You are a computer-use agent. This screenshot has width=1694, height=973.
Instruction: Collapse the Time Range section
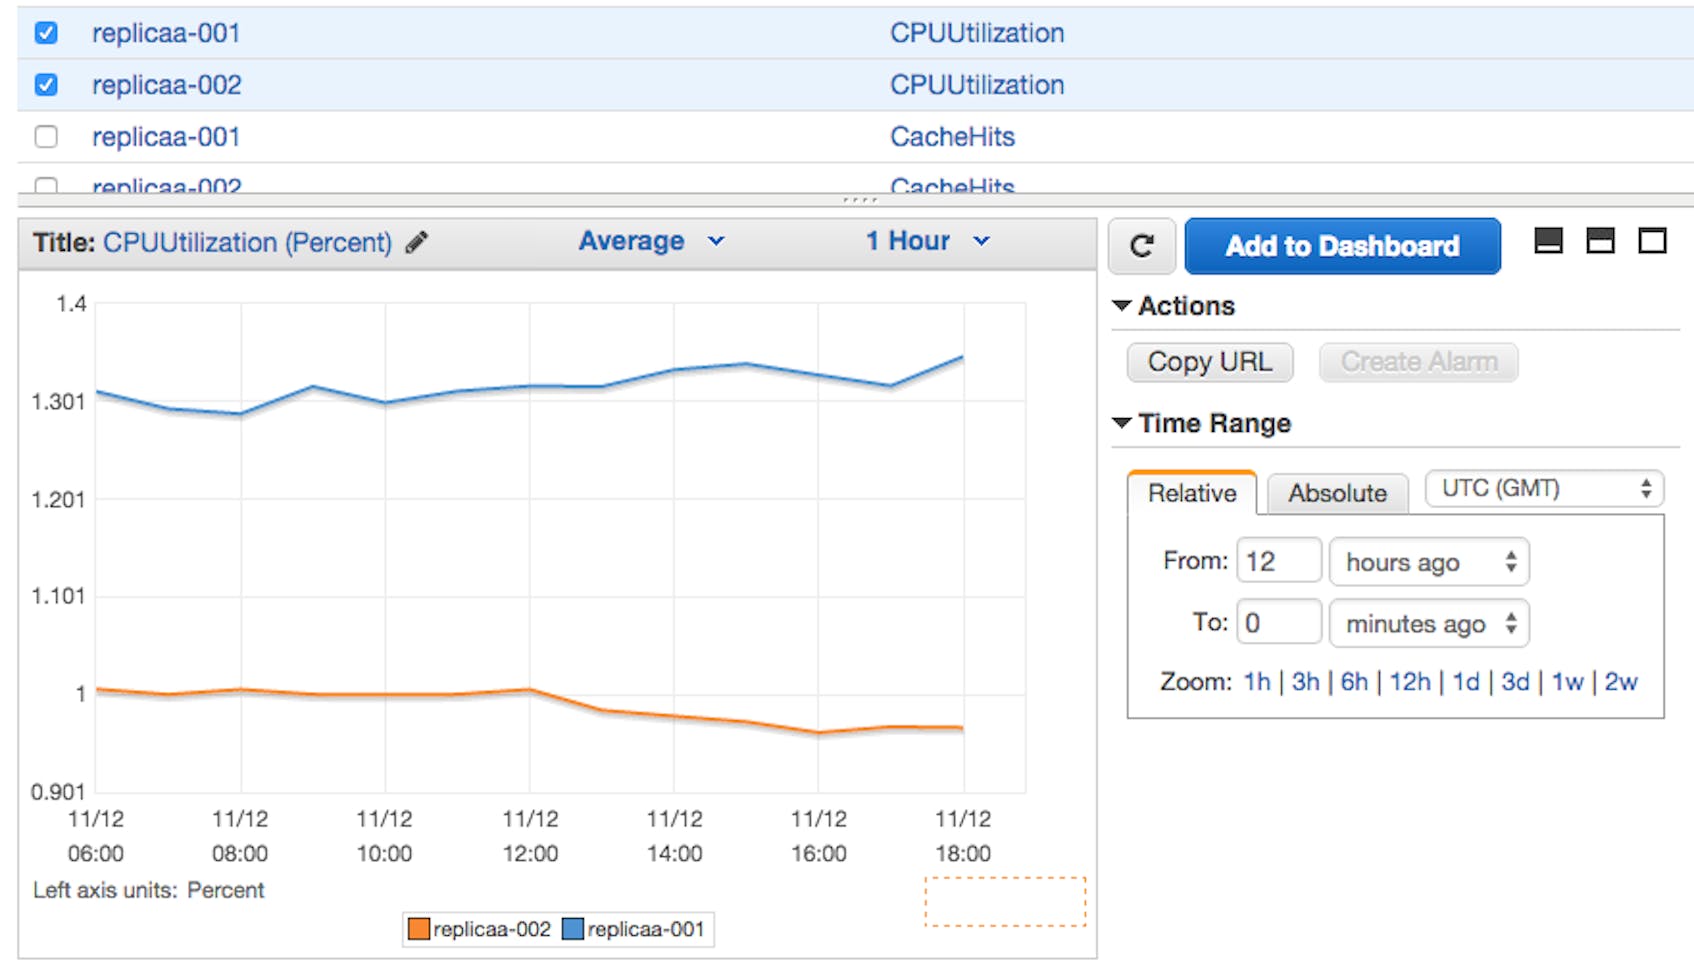[1121, 423]
